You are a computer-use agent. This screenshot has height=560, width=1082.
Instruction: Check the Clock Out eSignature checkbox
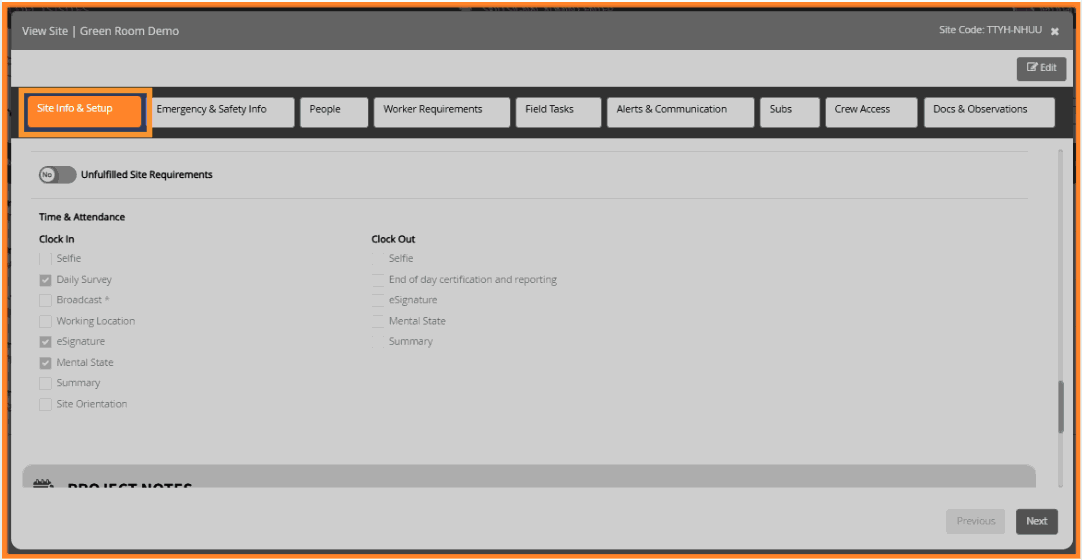(377, 301)
